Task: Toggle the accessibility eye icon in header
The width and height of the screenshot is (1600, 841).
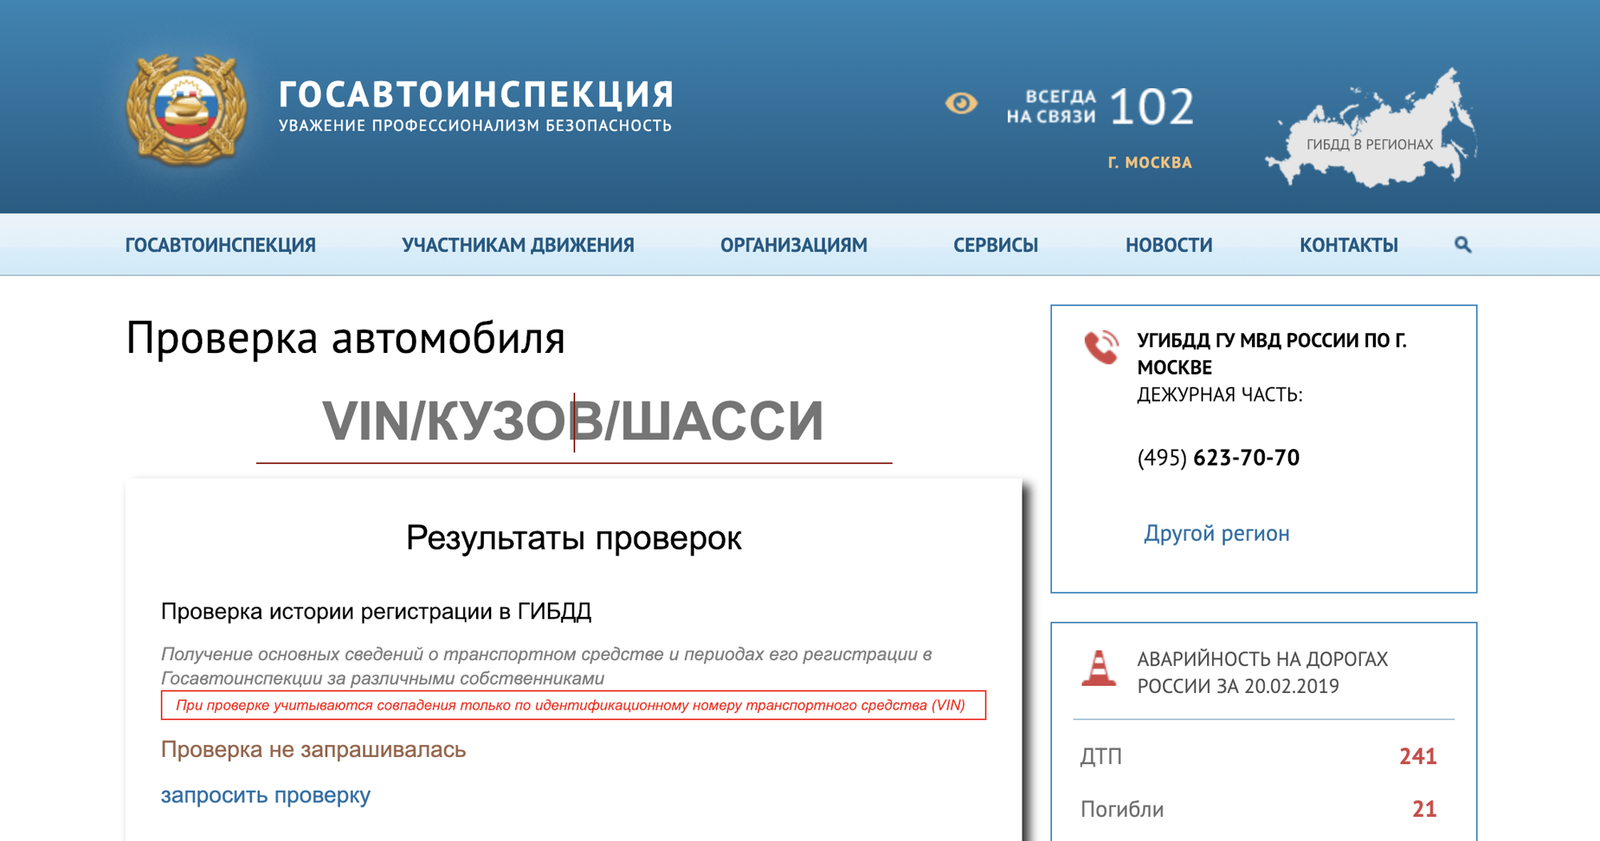Action: pyautogui.click(x=961, y=103)
